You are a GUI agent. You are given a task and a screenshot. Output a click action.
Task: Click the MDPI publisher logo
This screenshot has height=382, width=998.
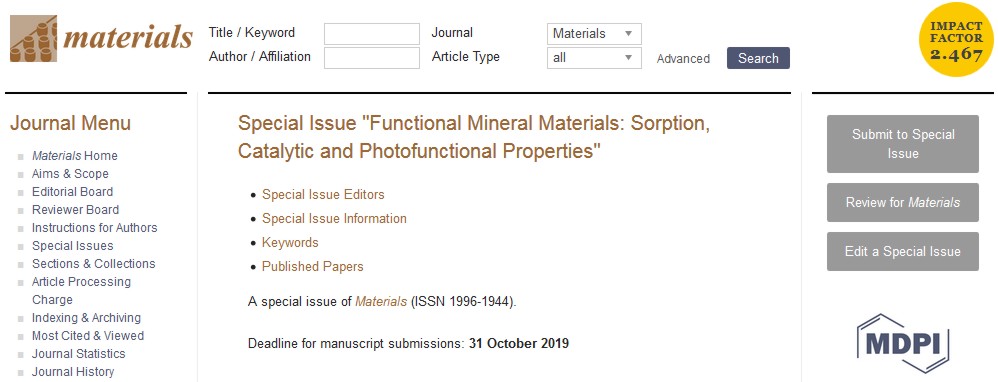pyautogui.click(x=903, y=343)
